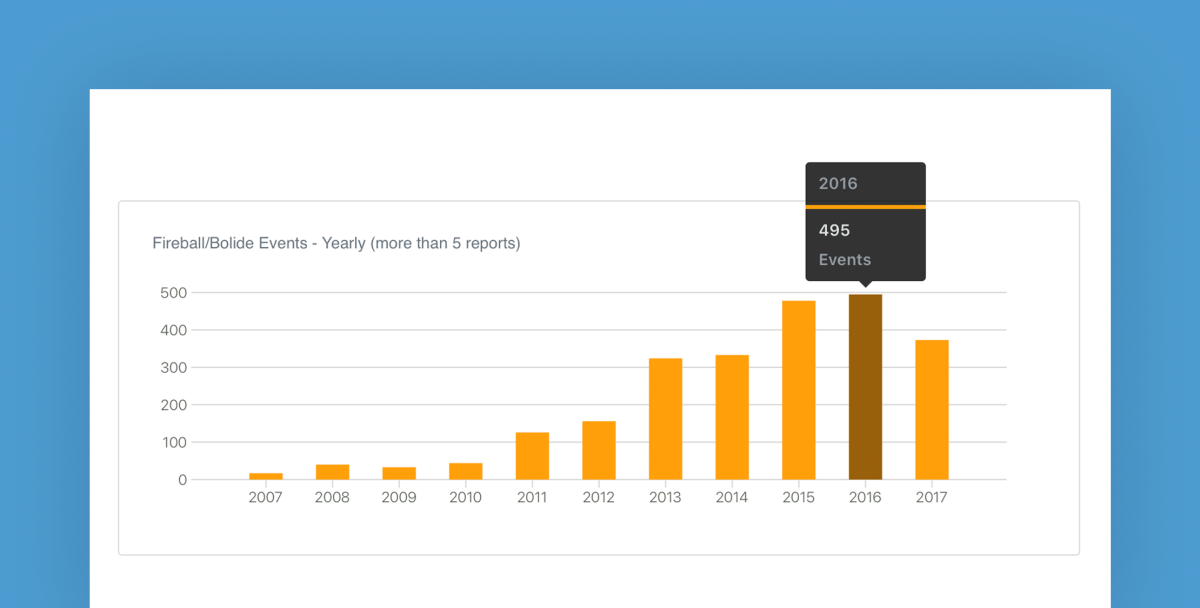Click the 2015 bar in the chart
The width and height of the screenshot is (1200, 608).
[798, 390]
